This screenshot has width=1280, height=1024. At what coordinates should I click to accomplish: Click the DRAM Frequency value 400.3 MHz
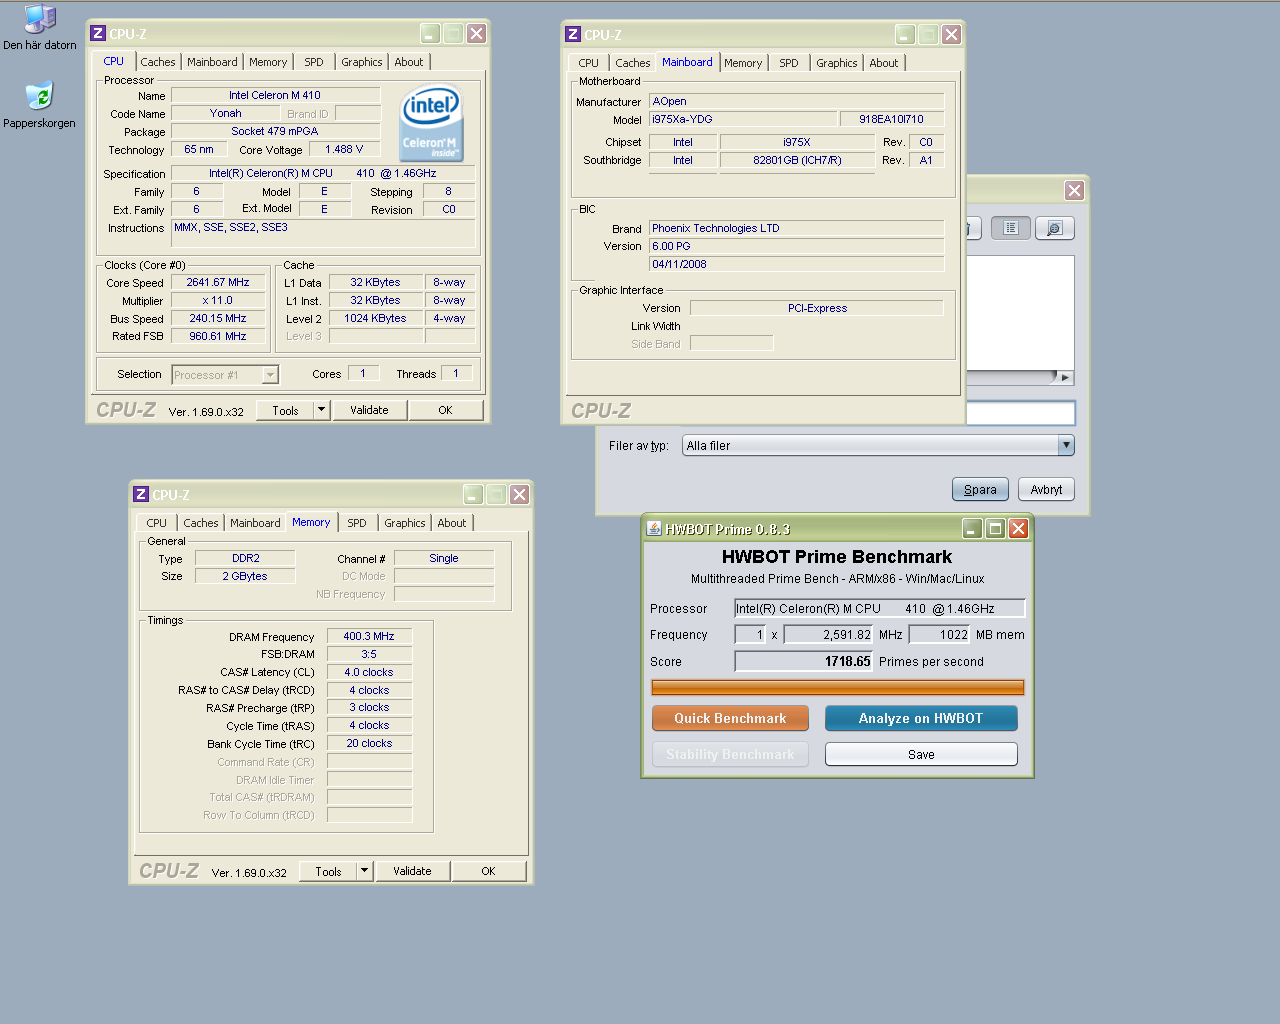click(369, 636)
